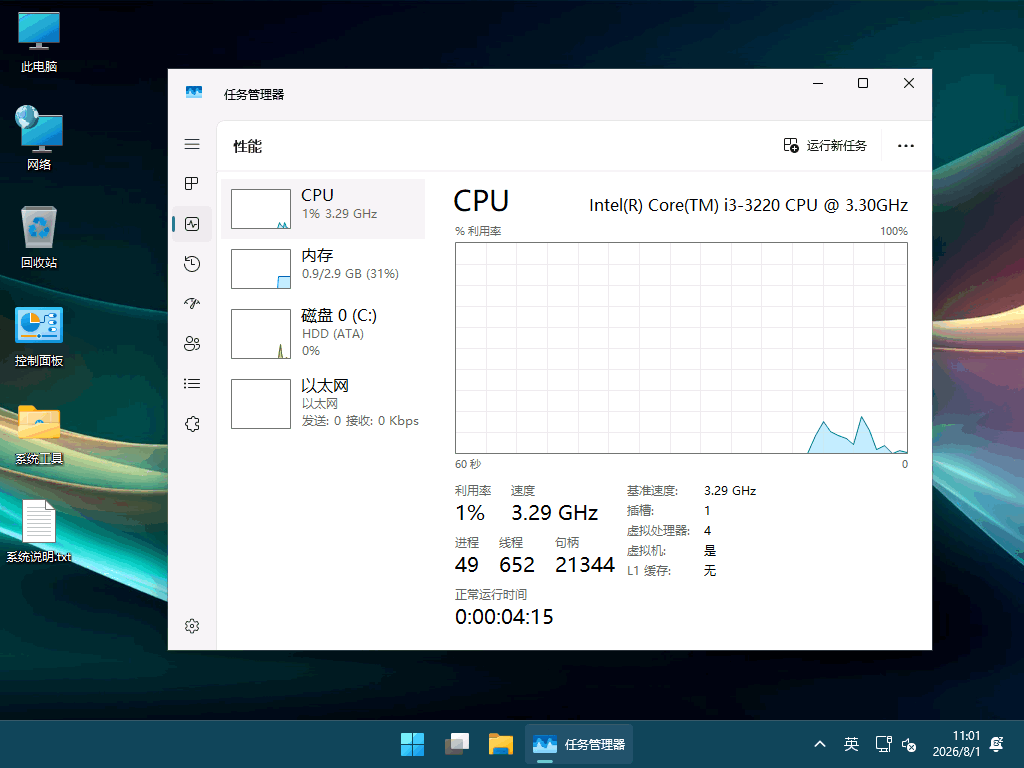Image resolution: width=1024 pixels, height=768 pixels.
Task: Click the Task Manager title bar icon
Action: 194,93
